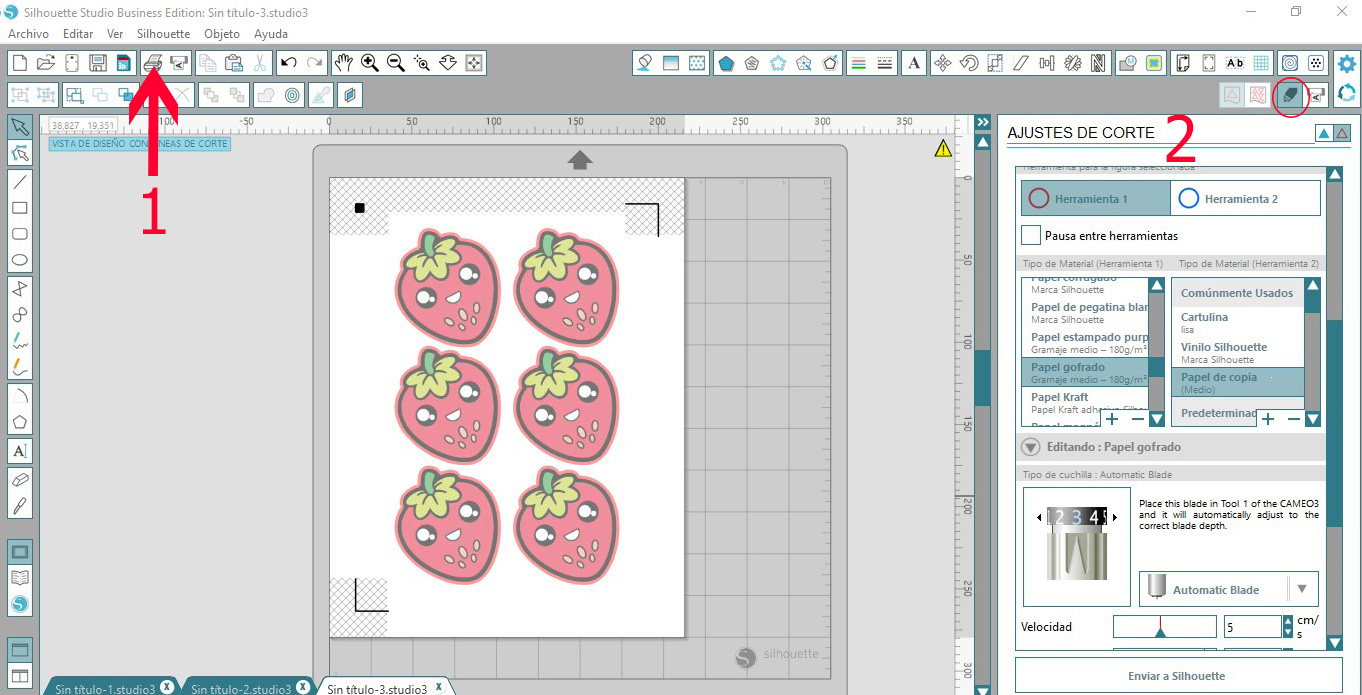Undo the last action
Viewport: 1362px width, 695px height.
[288, 63]
